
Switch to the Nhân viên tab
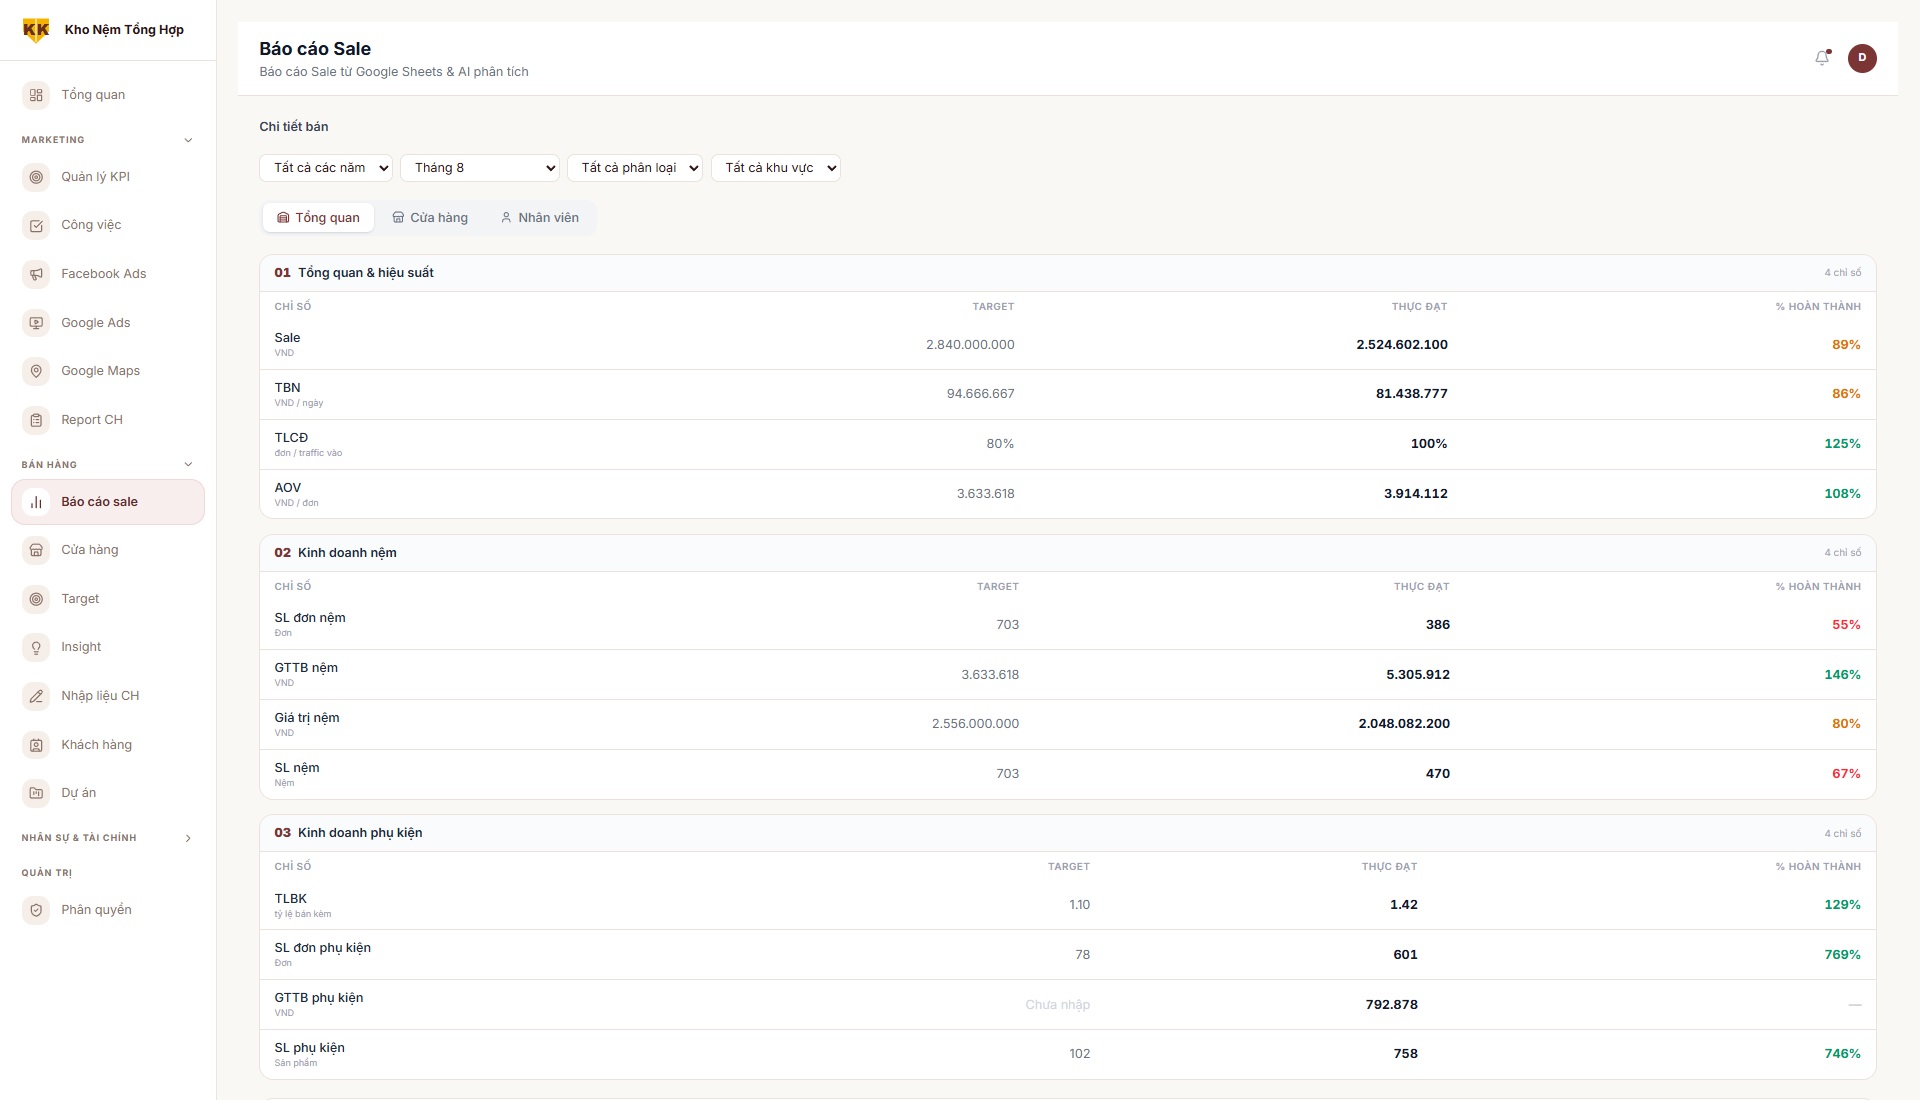pos(540,217)
